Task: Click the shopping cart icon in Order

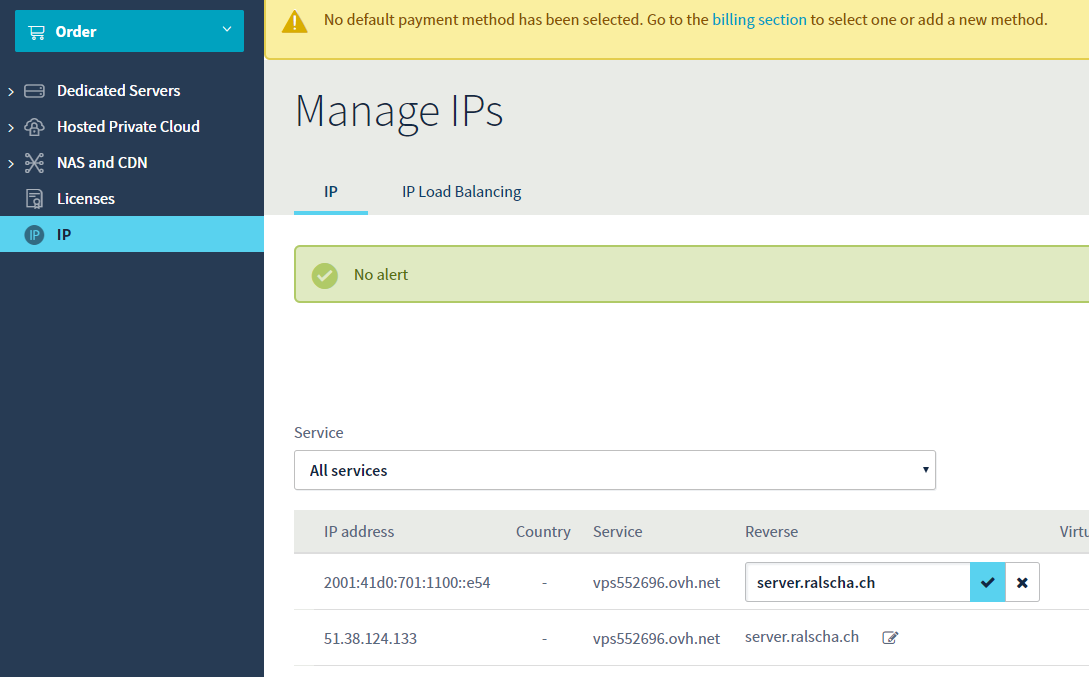Action: pos(37,32)
